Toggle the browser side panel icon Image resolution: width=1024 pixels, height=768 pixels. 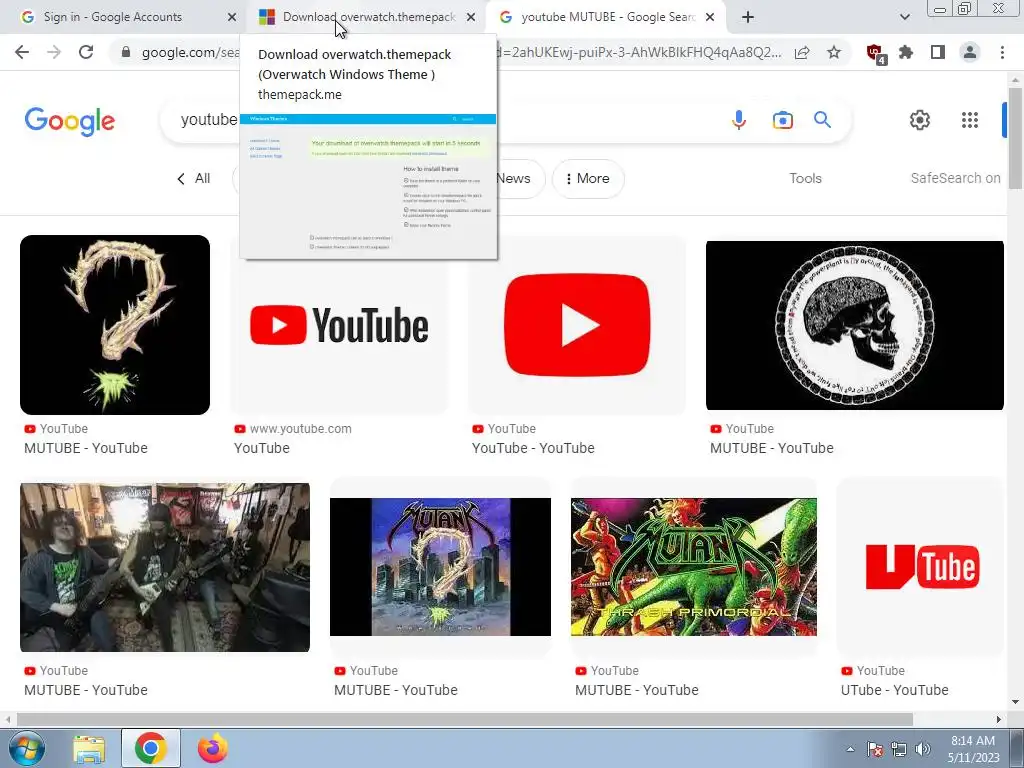tap(938, 52)
